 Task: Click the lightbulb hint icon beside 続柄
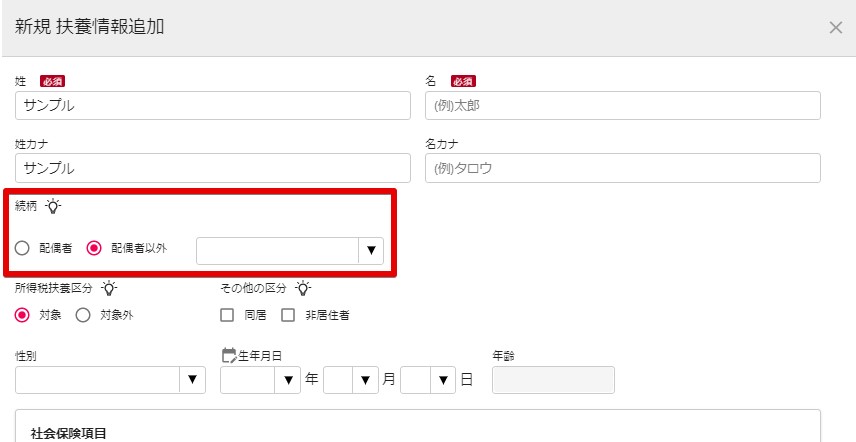(x=53, y=206)
